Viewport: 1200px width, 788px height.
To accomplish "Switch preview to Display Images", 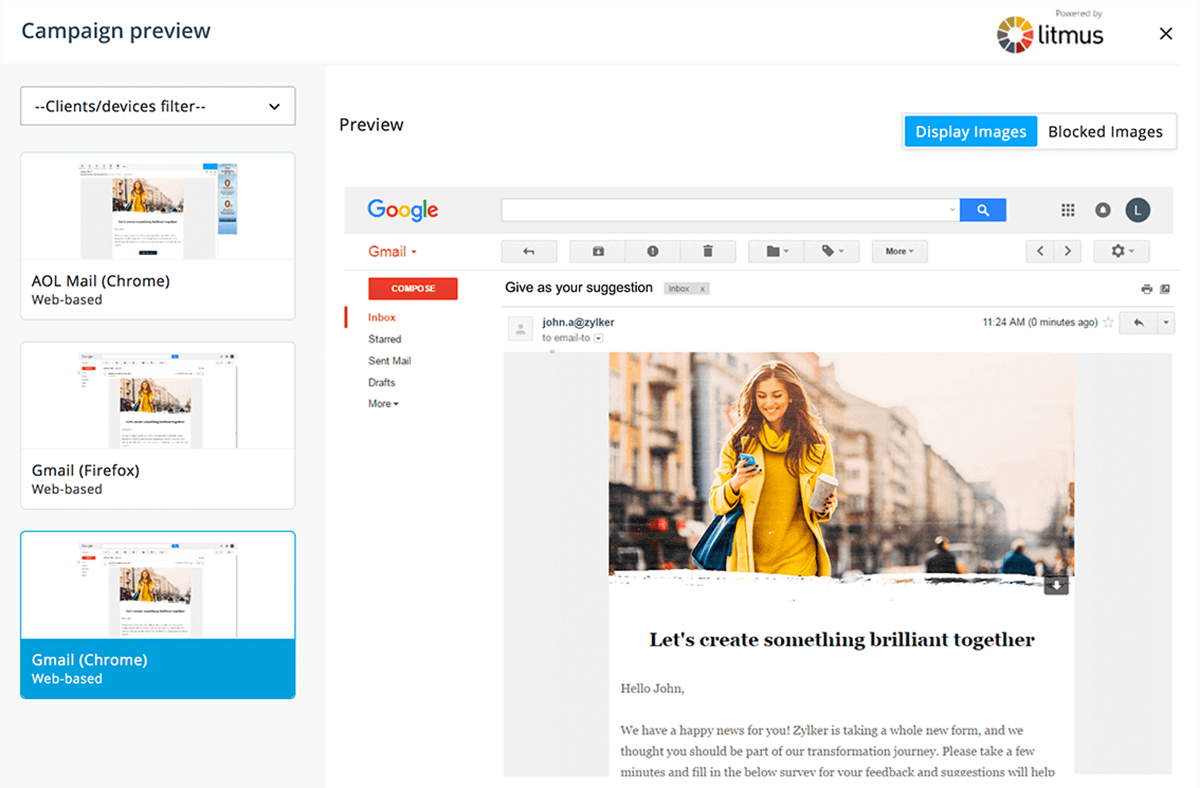I will pyautogui.click(x=970, y=132).
